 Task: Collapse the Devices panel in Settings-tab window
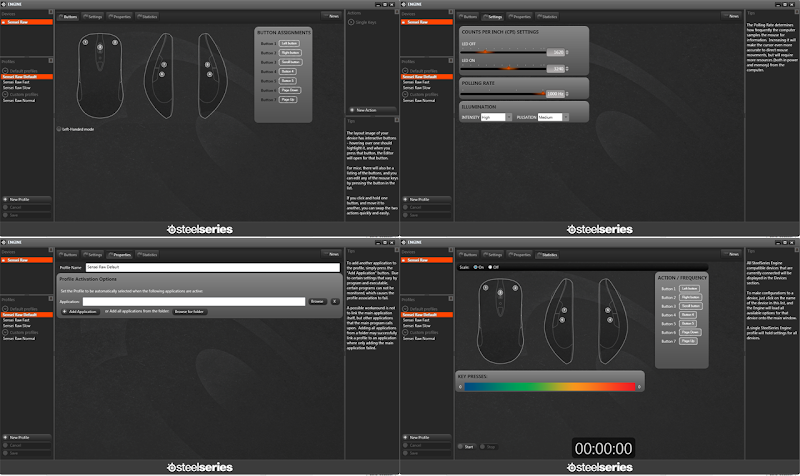451,12
